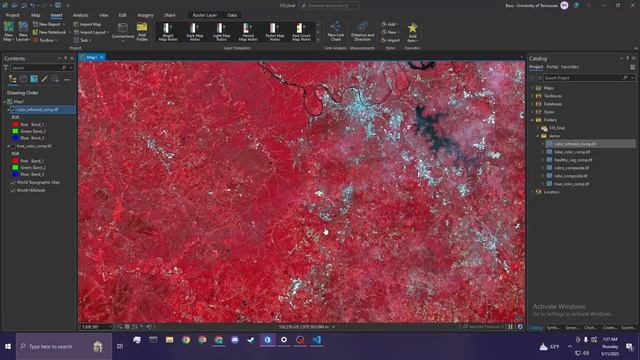Click Red band swatch of color_infrared_comp
The height and width of the screenshot is (360, 640).
(16, 124)
